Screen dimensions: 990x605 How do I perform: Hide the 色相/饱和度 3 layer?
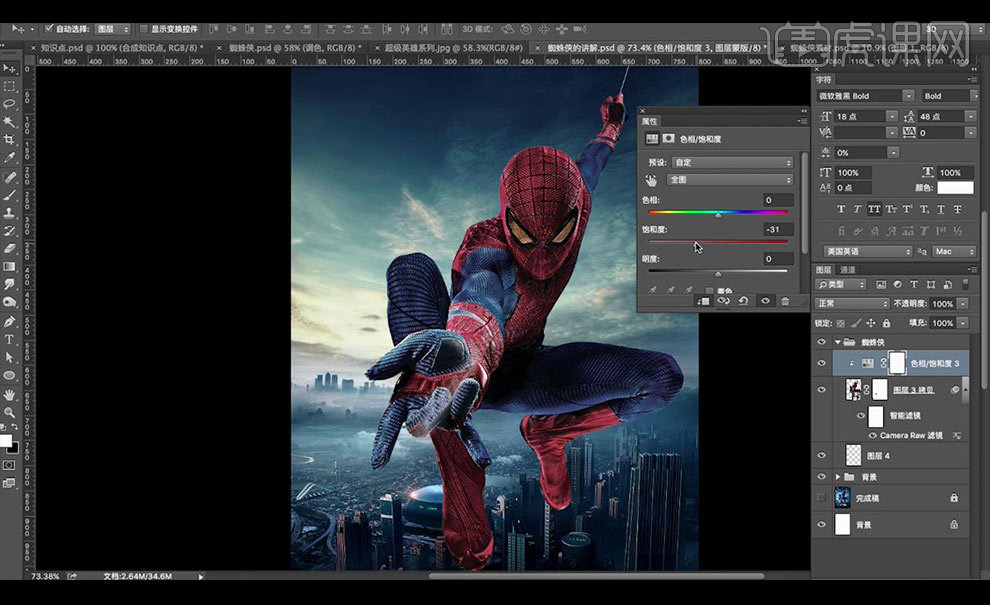click(x=821, y=363)
